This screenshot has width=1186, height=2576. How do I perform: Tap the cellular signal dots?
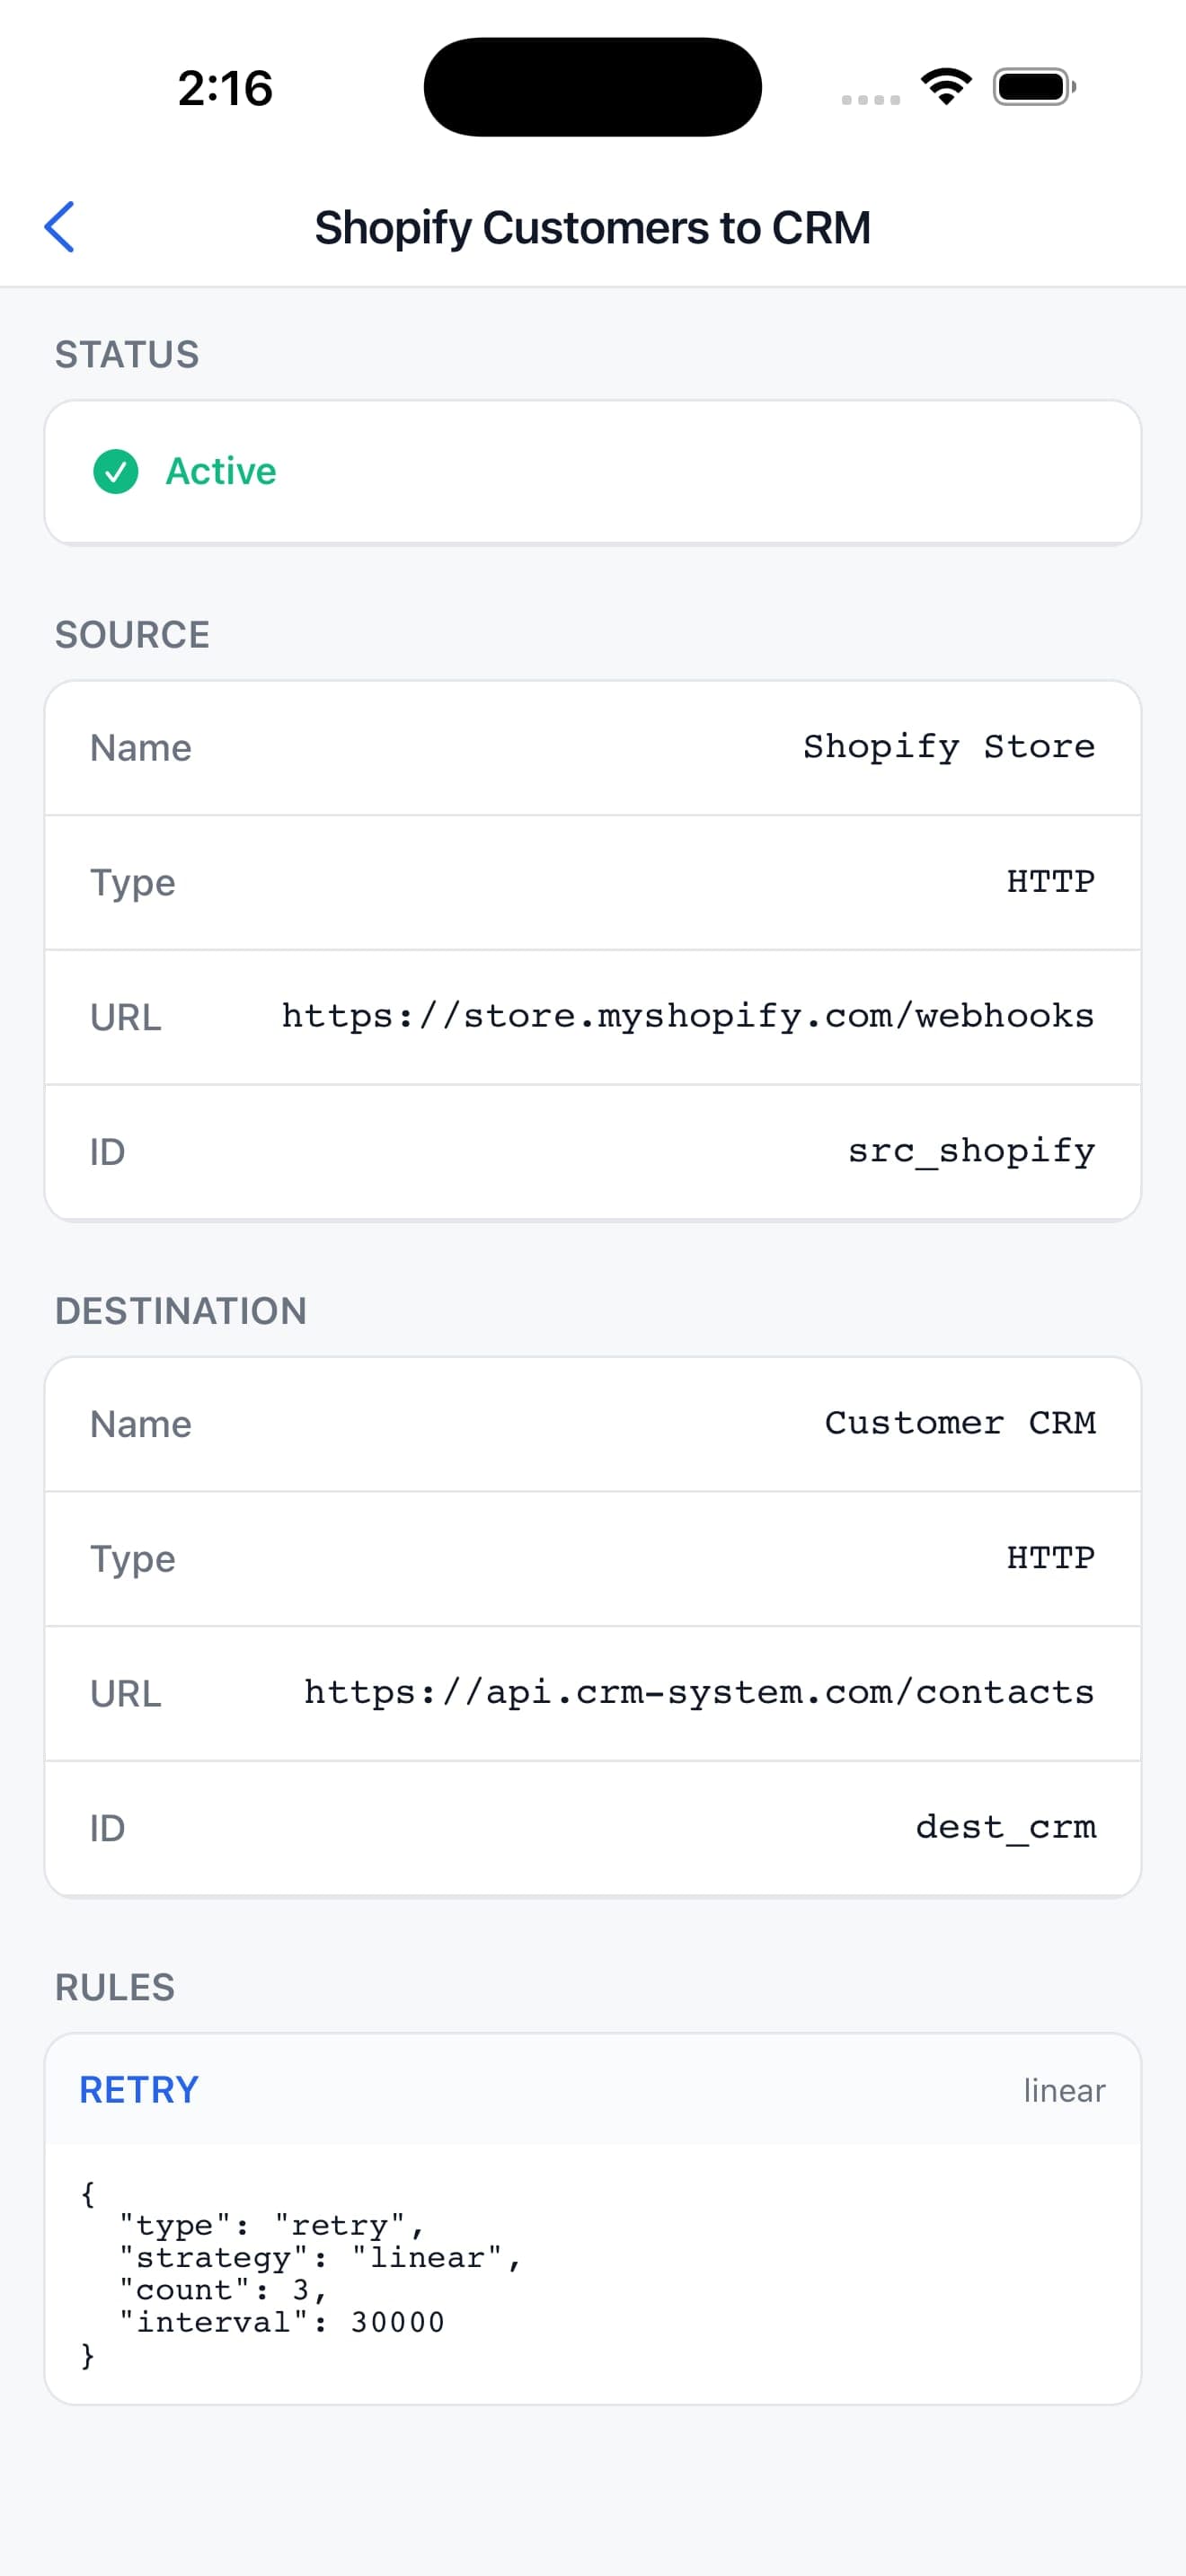click(870, 99)
